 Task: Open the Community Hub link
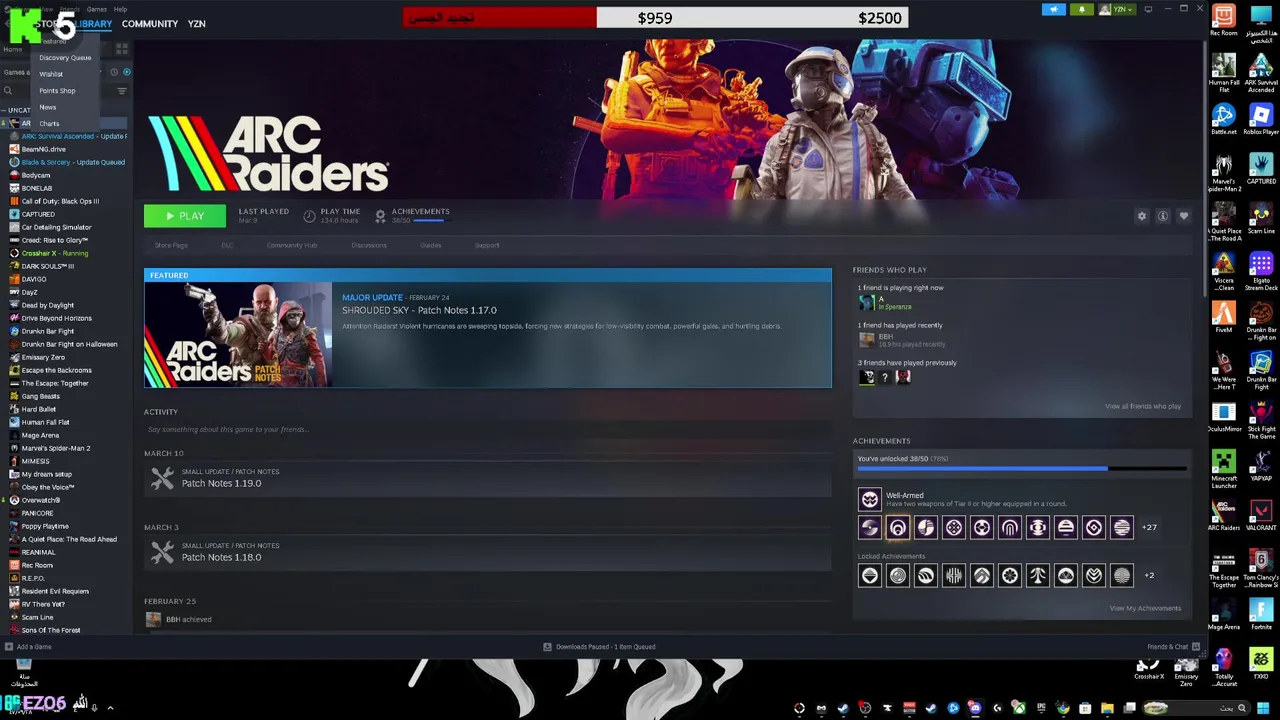pos(292,245)
